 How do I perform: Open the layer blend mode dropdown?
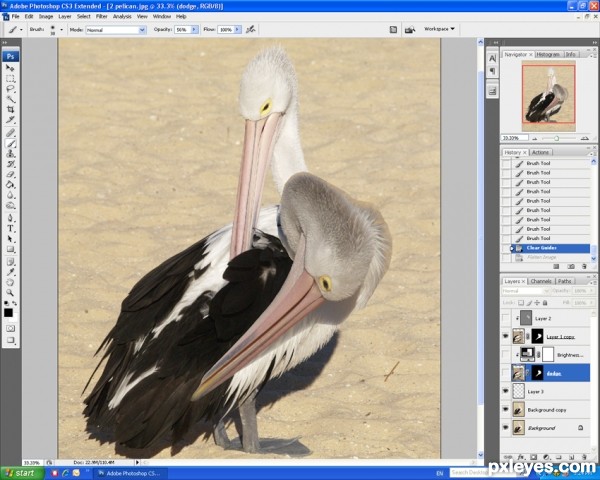coord(526,291)
